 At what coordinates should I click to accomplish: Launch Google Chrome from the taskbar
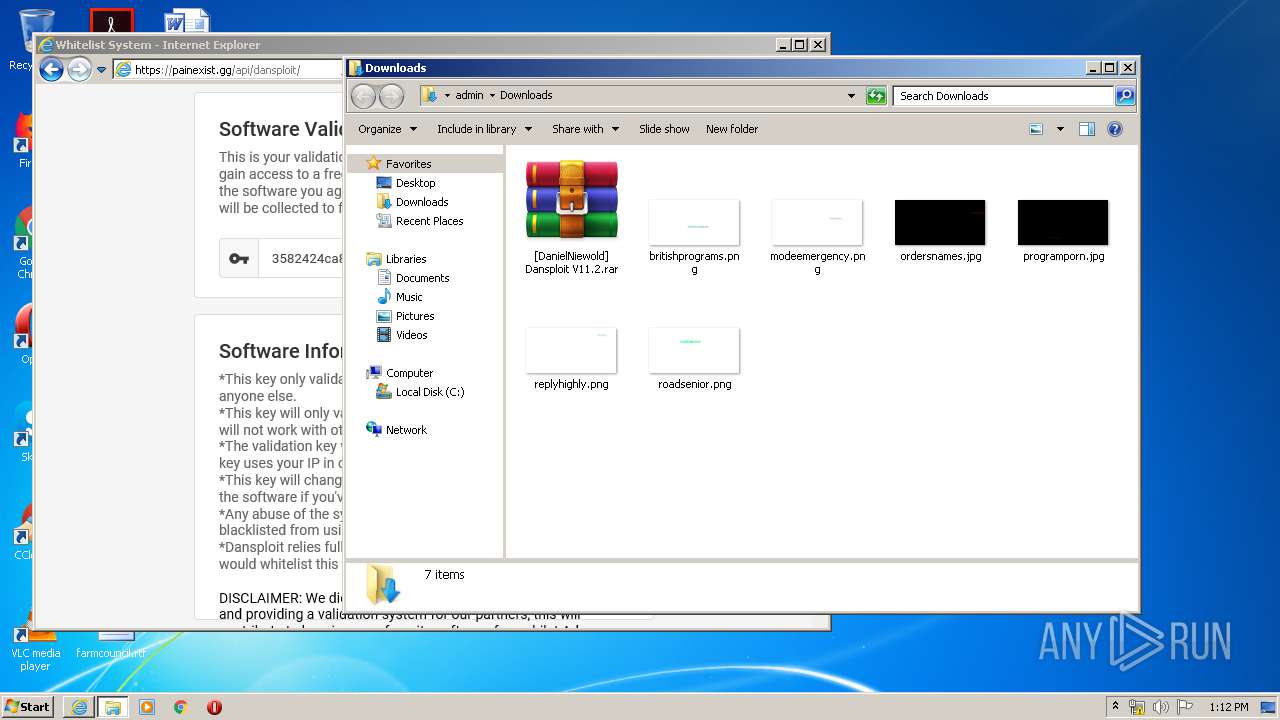tap(180, 706)
